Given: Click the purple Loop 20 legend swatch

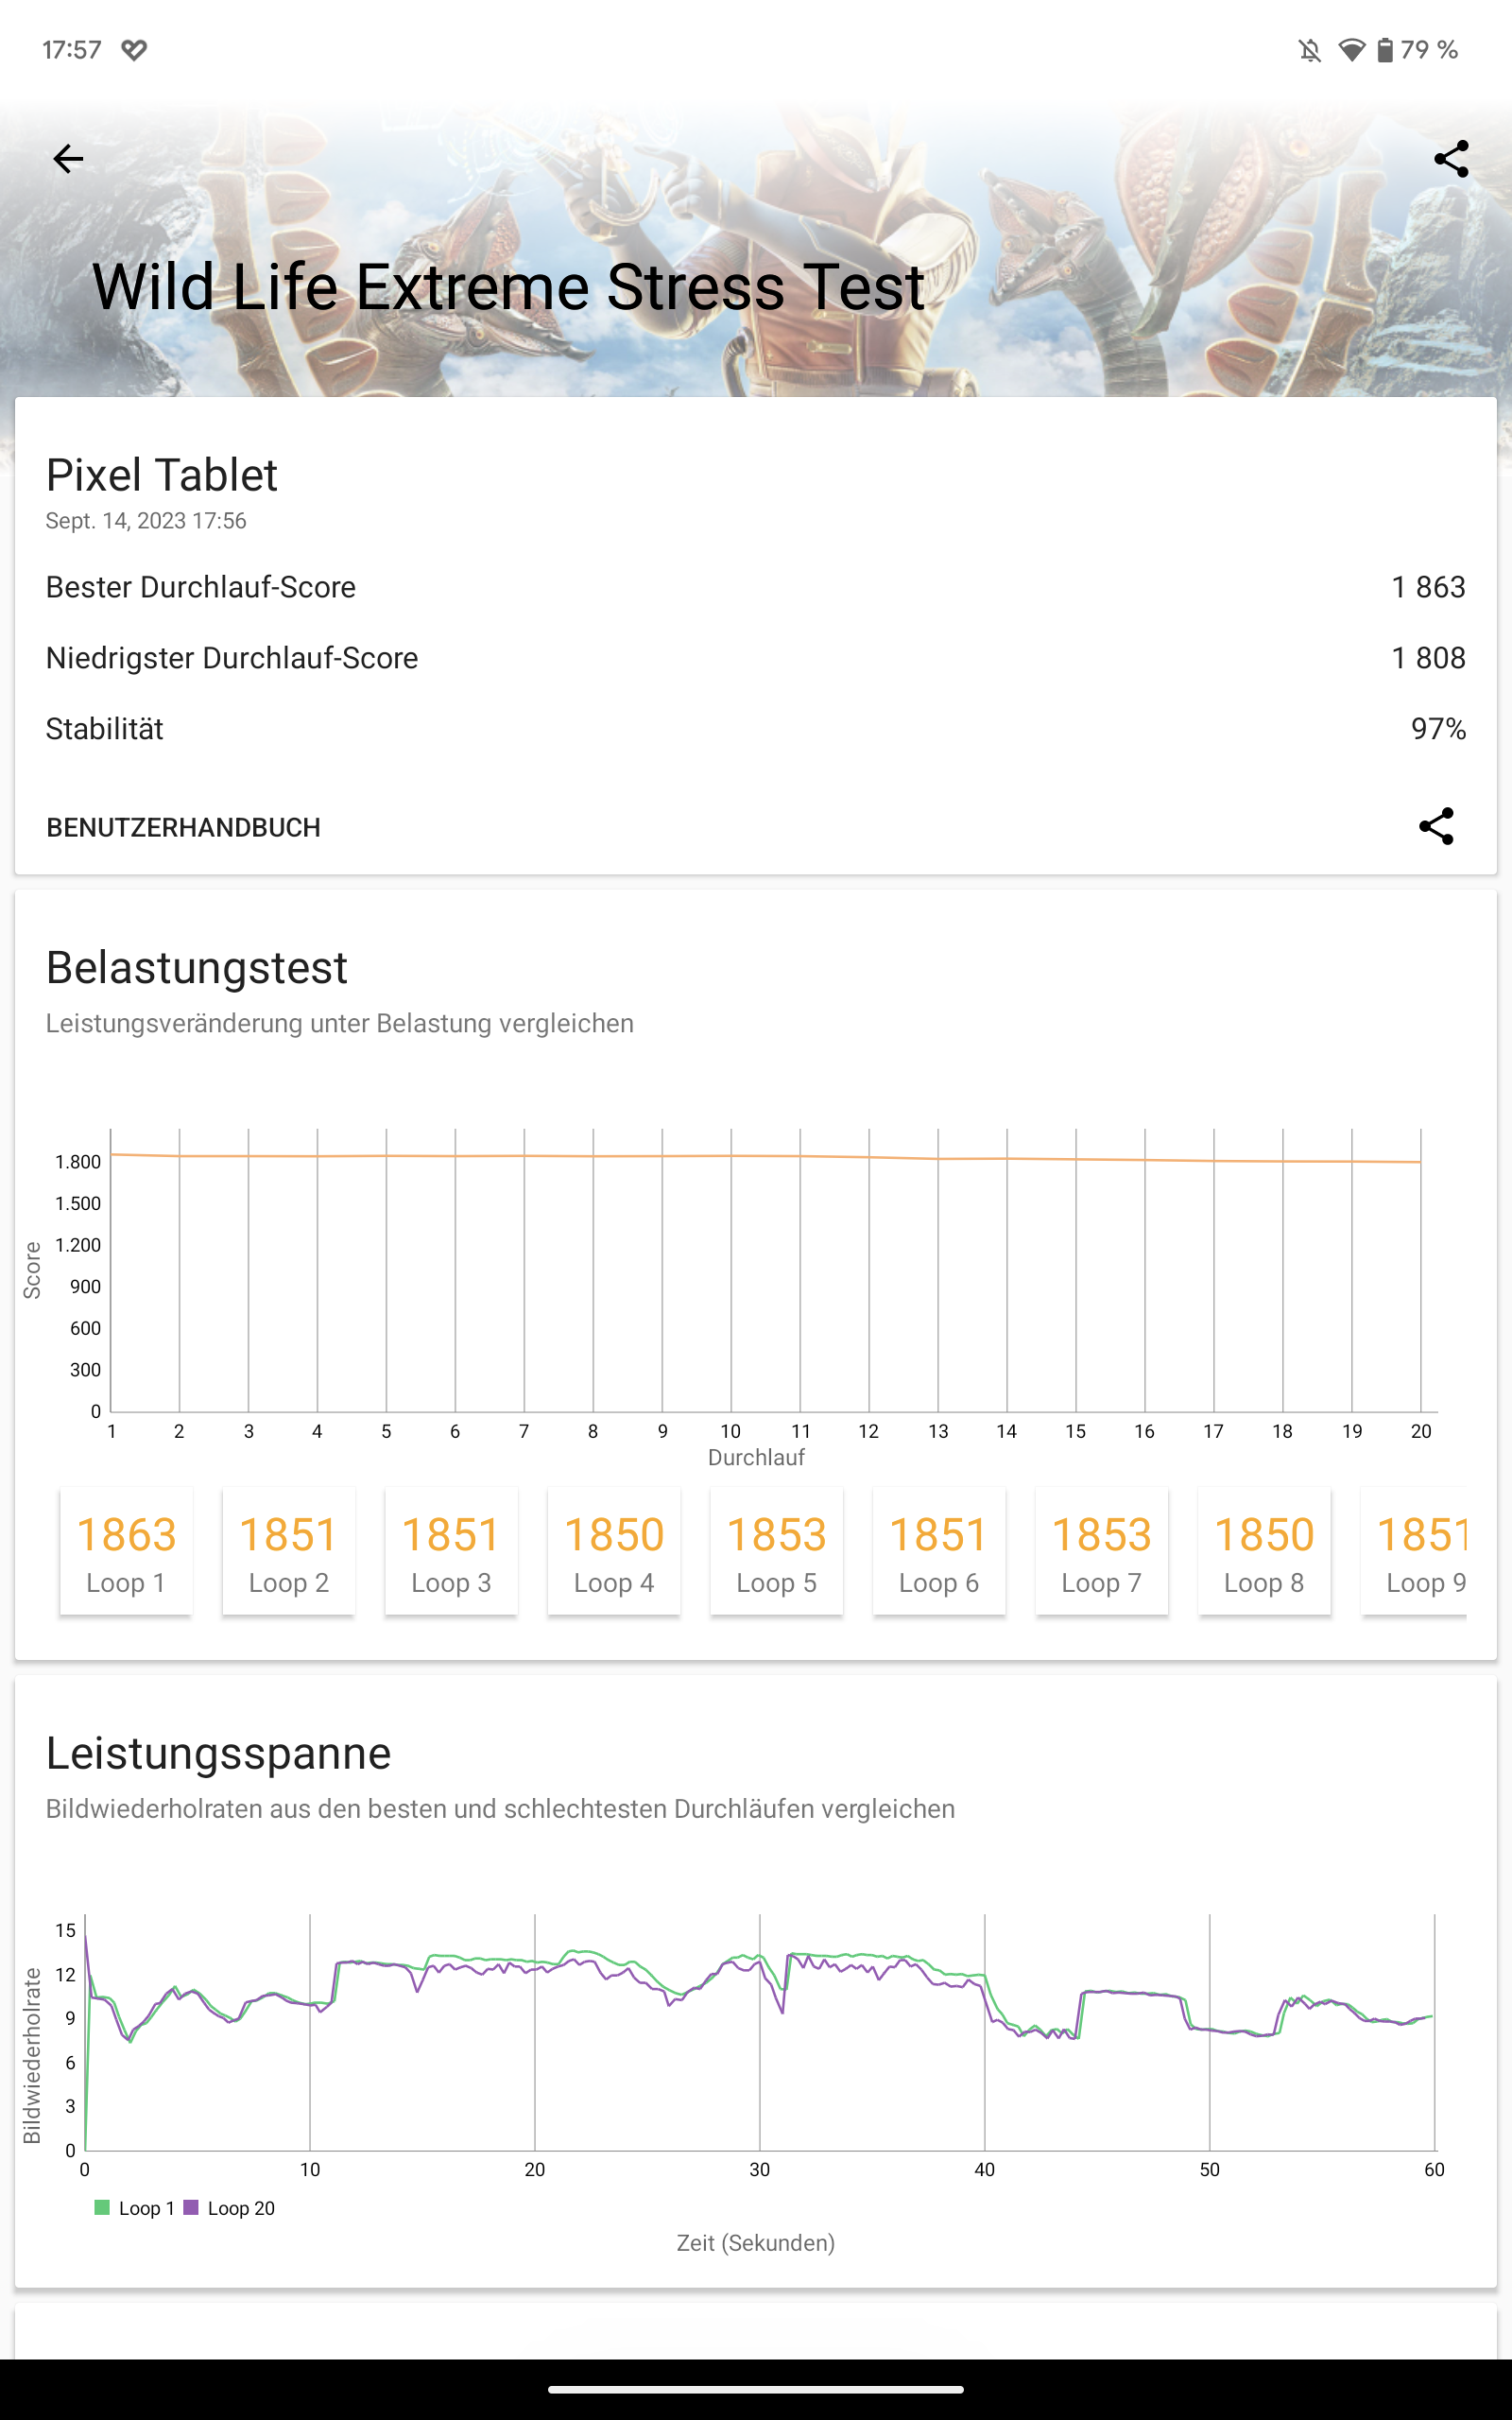Looking at the screenshot, I should (x=191, y=2207).
